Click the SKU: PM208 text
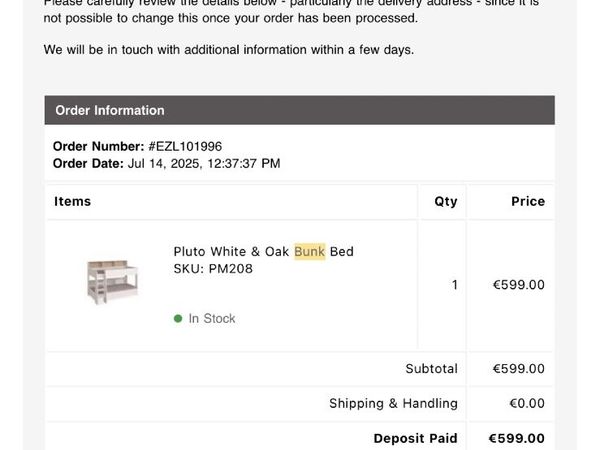The height and width of the screenshot is (450, 600). pyautogui.click(x=213, y=269)
